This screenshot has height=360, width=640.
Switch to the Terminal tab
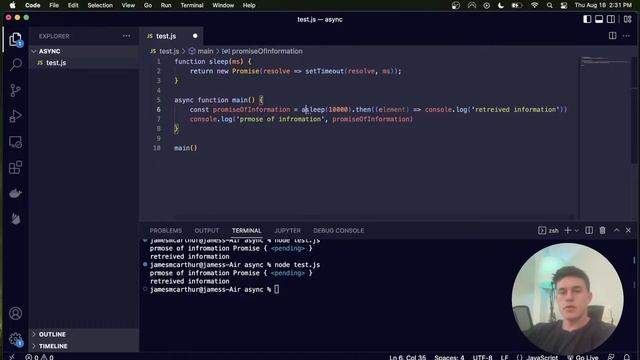[247, 231]
